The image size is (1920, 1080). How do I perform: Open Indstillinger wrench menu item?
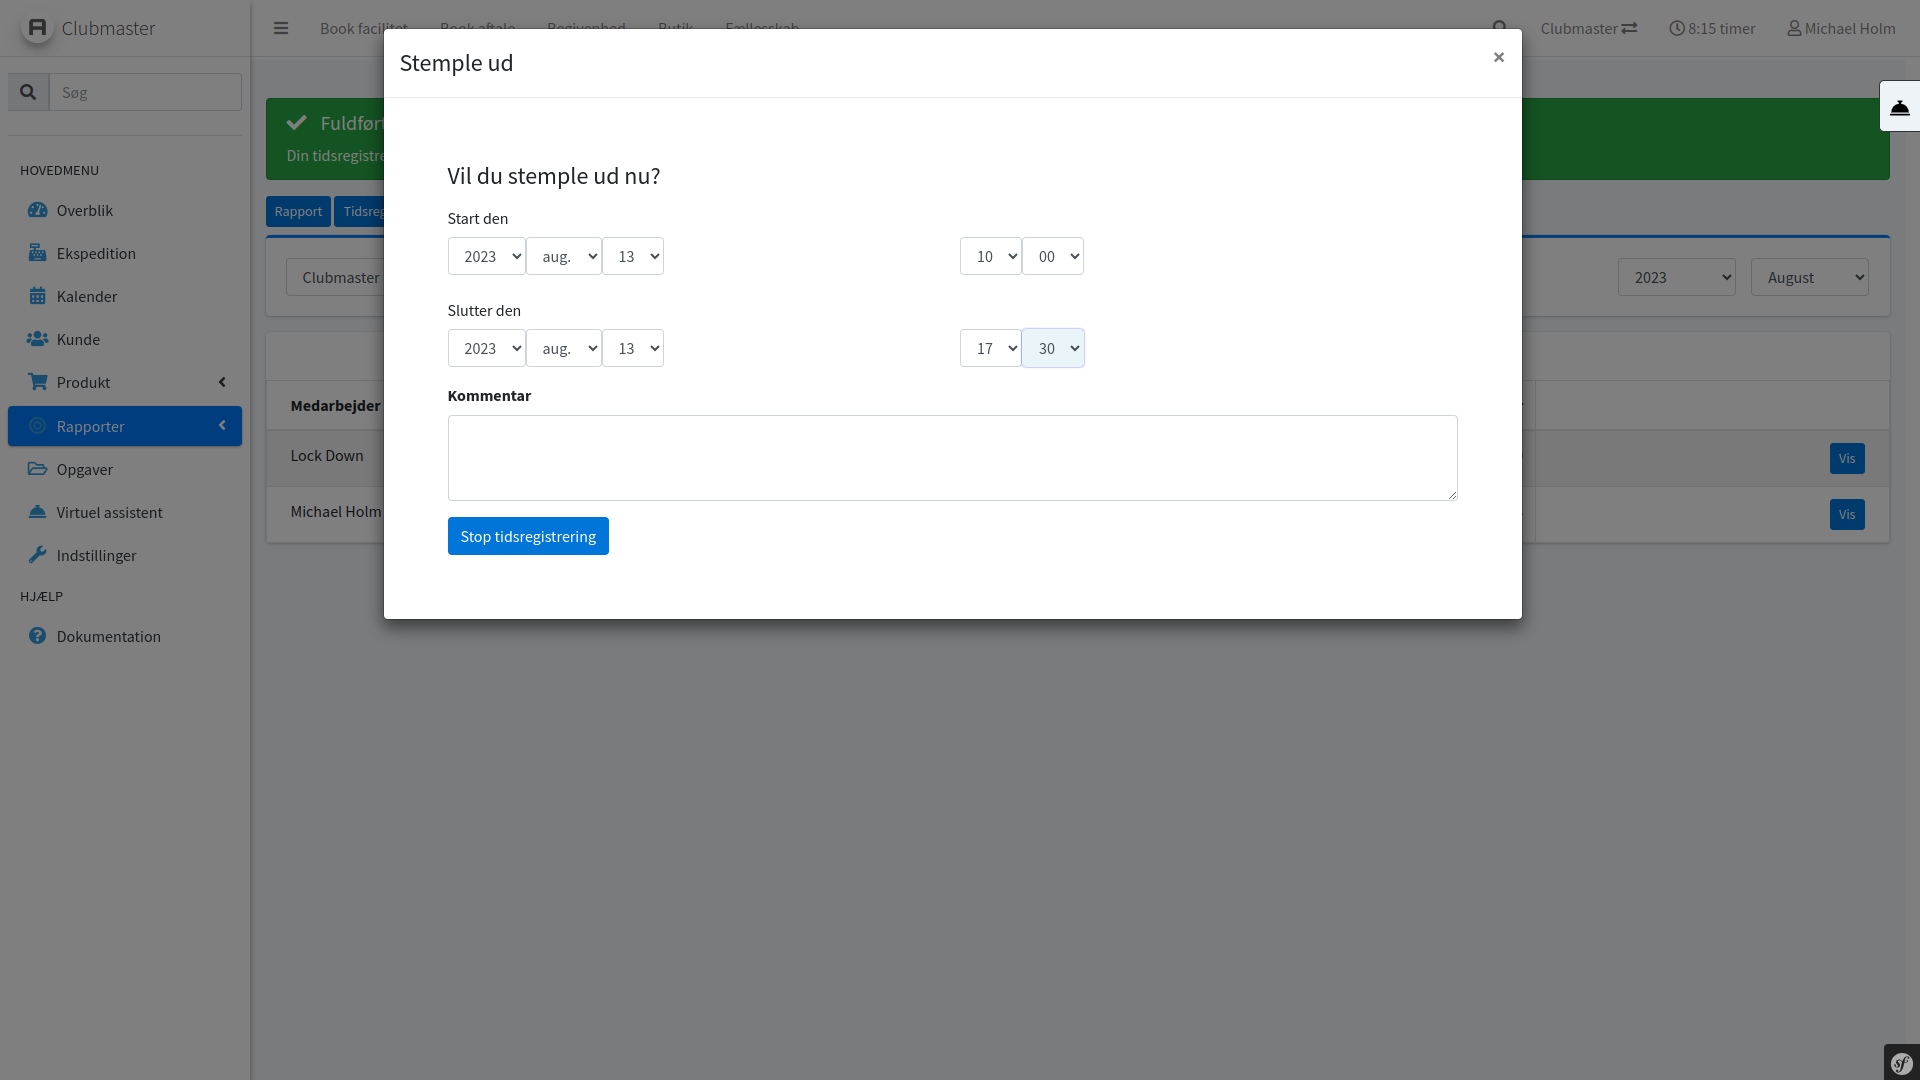[x=96, y=555]
